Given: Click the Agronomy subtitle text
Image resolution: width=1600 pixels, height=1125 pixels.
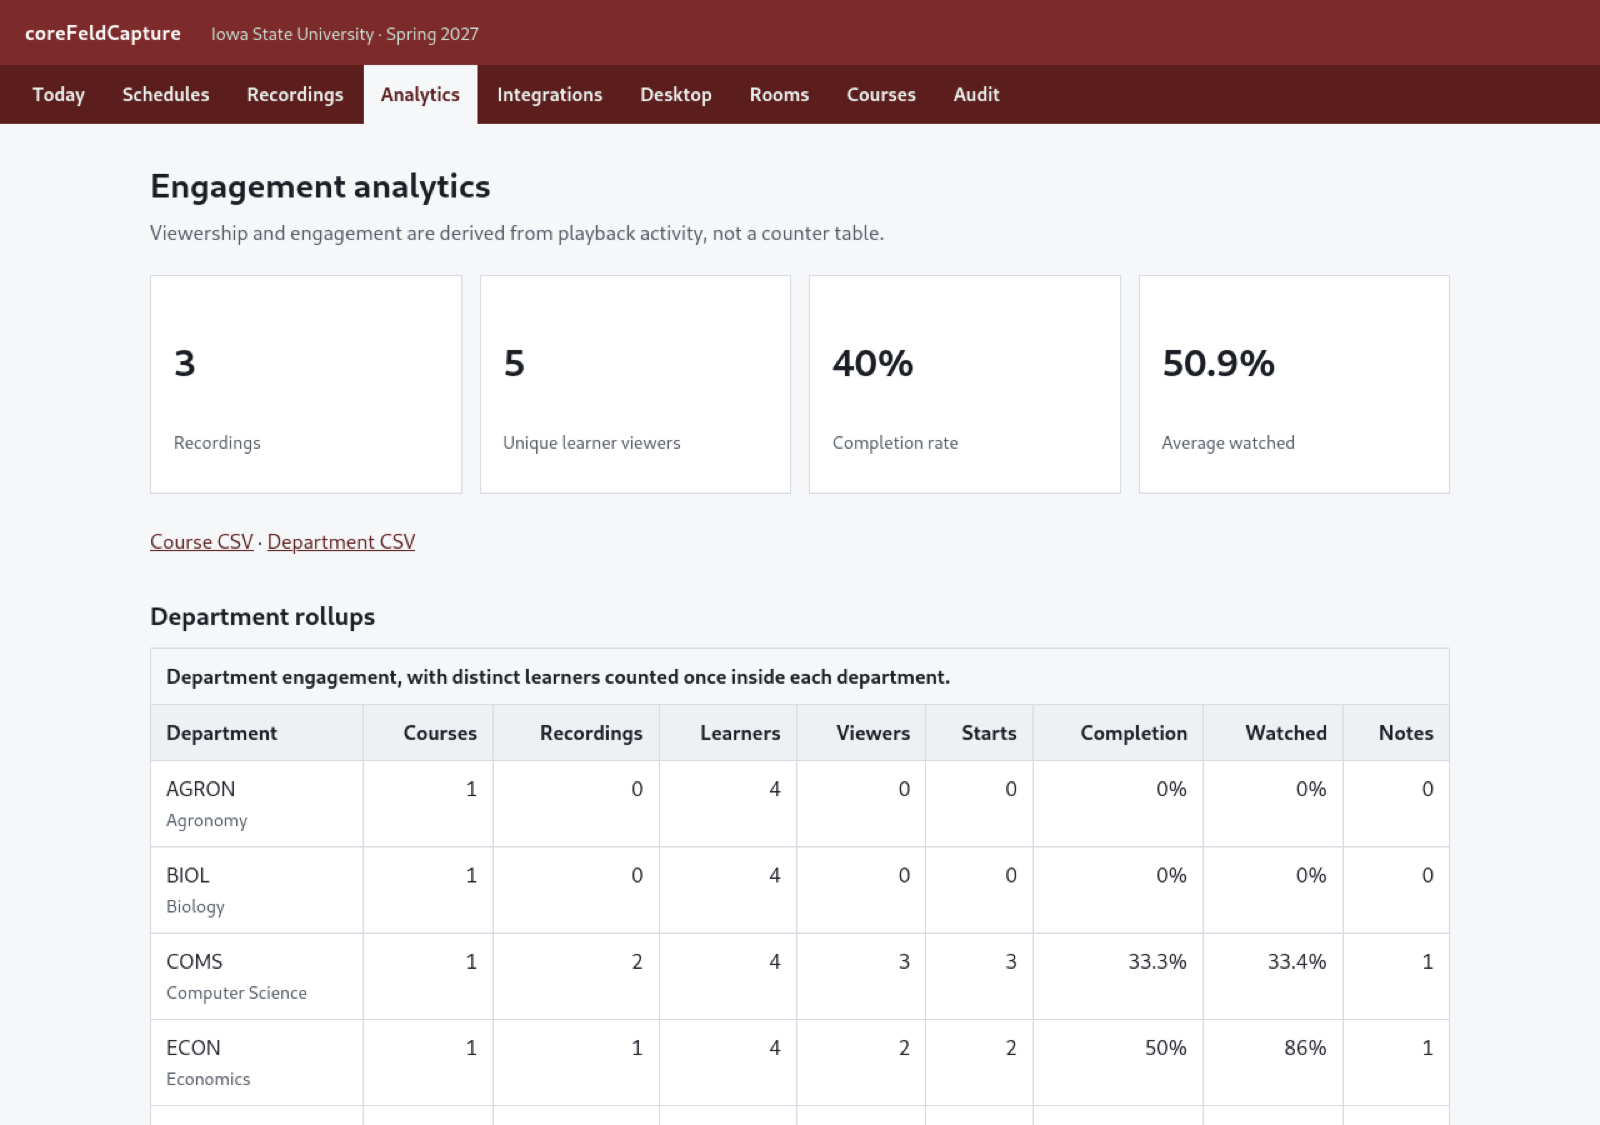Looking at the screenshot, I should tap(206, 820).
